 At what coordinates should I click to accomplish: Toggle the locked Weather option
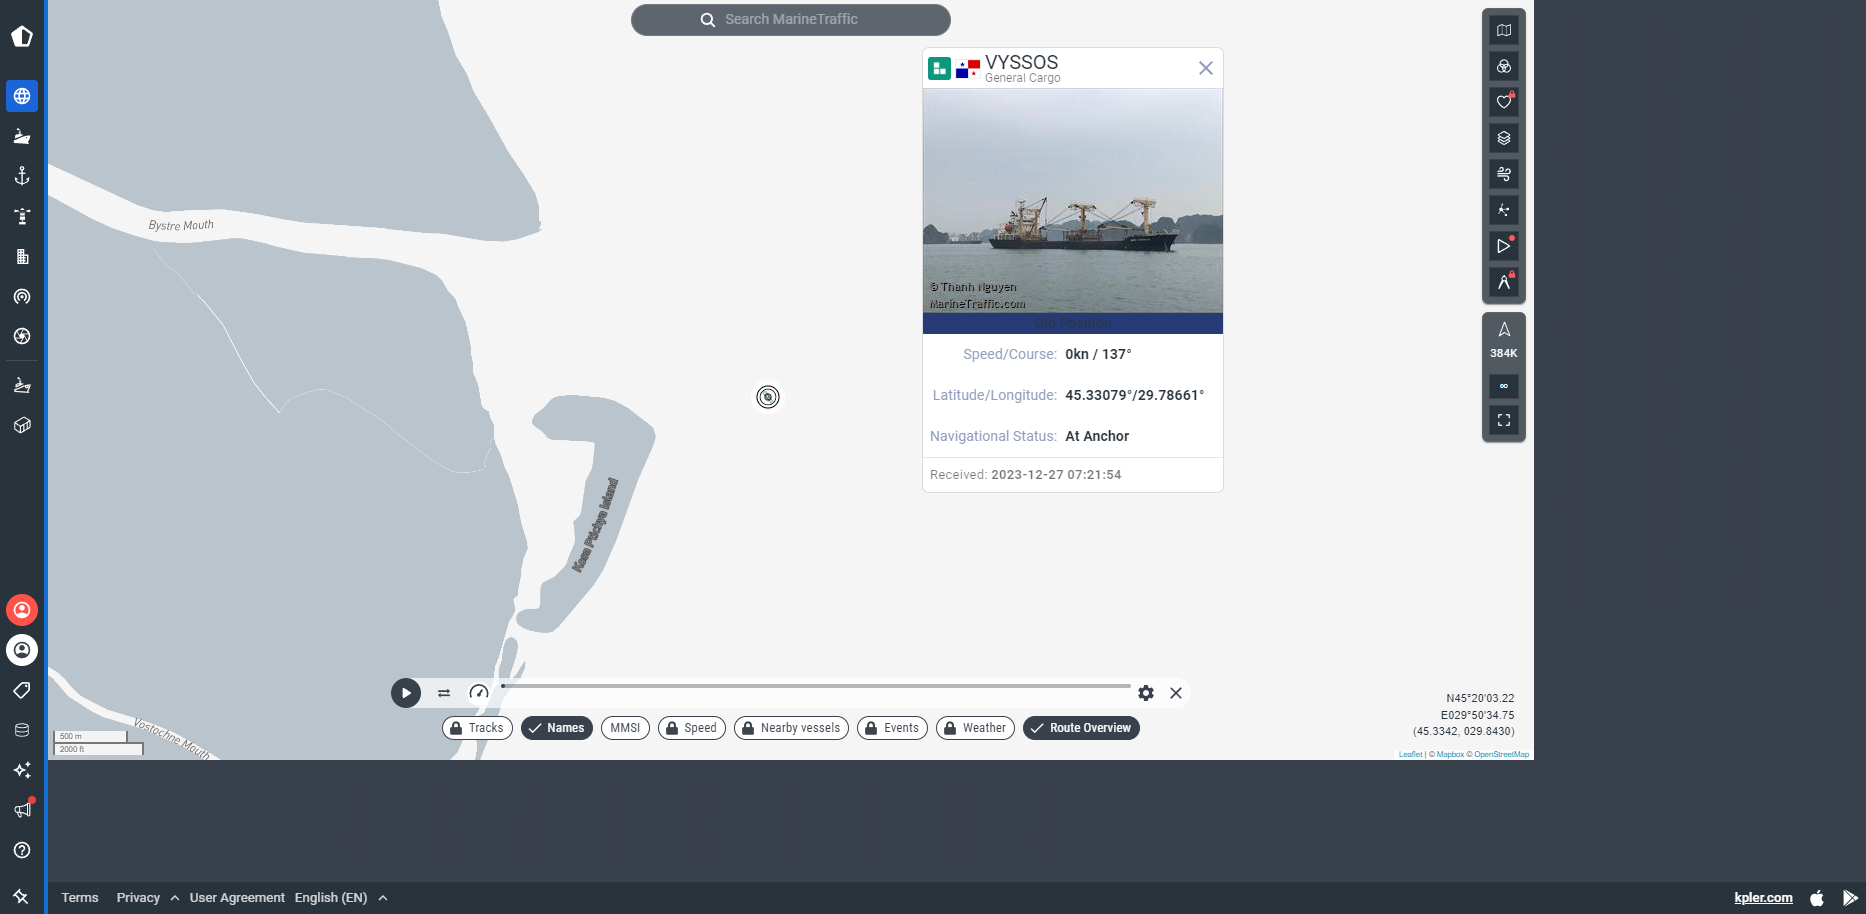[x=975, y=728]
